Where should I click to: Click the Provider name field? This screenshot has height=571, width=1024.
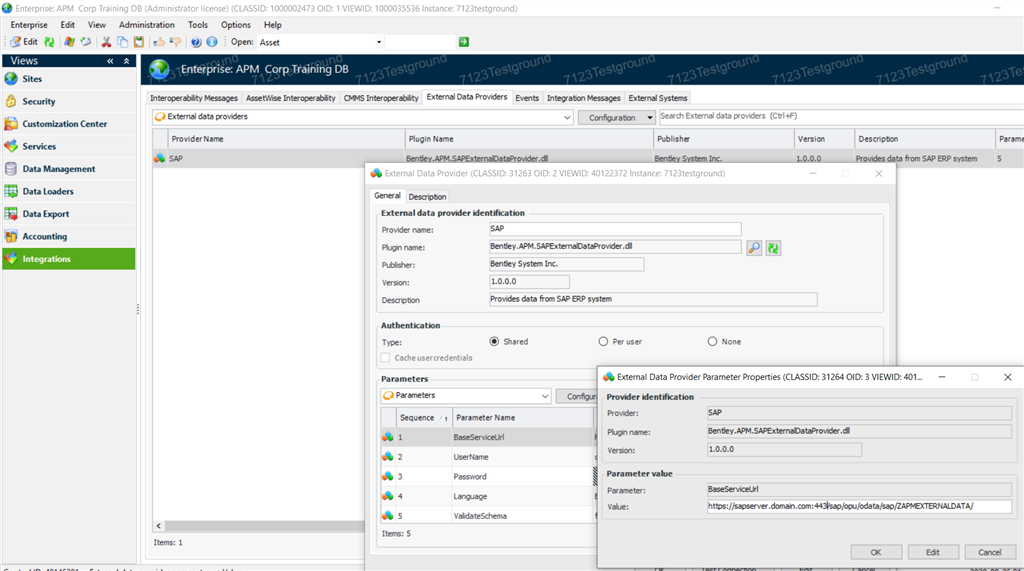coord(615,229)
